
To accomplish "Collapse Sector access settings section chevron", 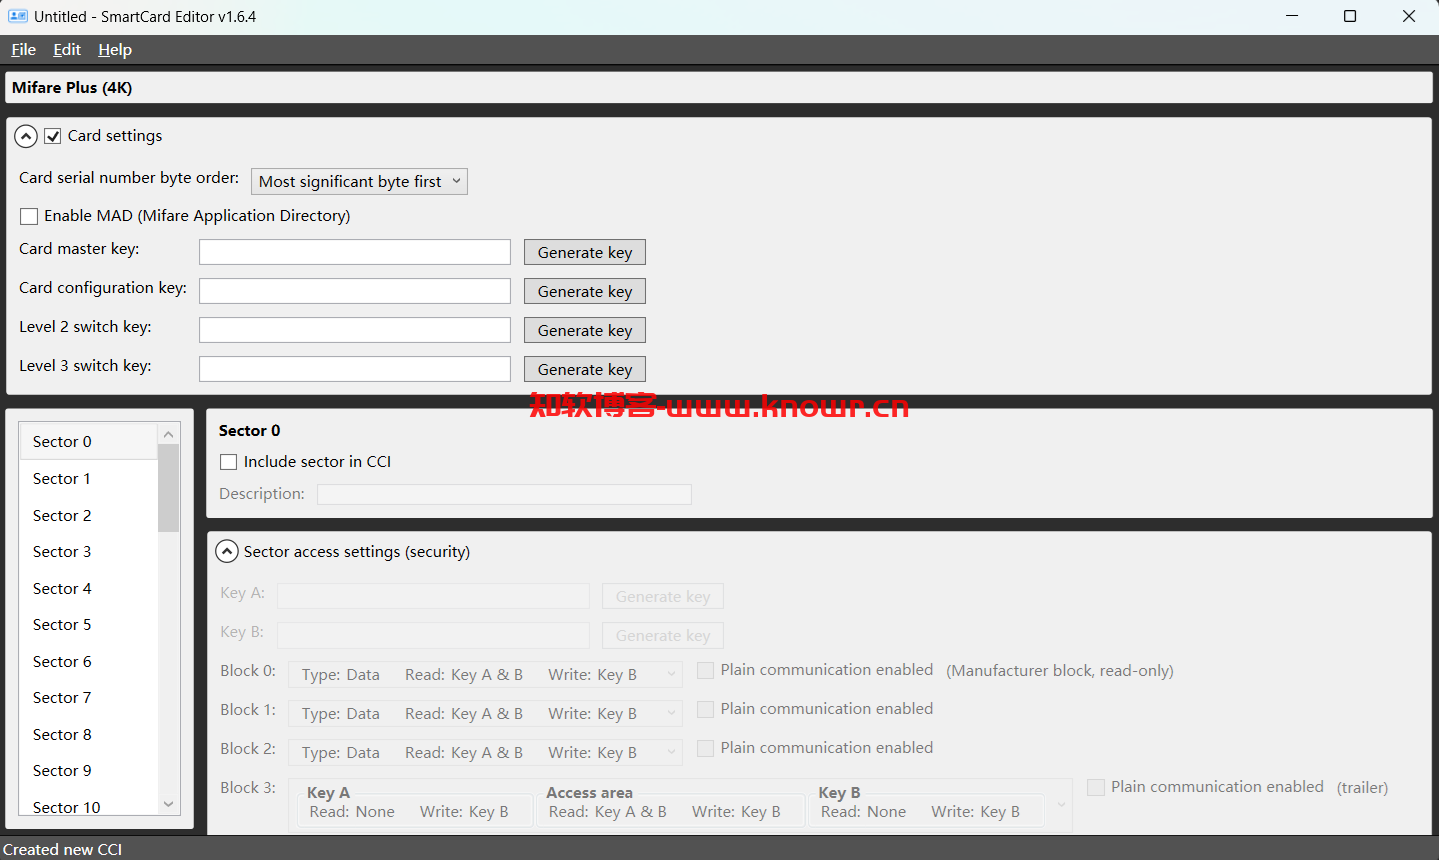I will [227, 552].
